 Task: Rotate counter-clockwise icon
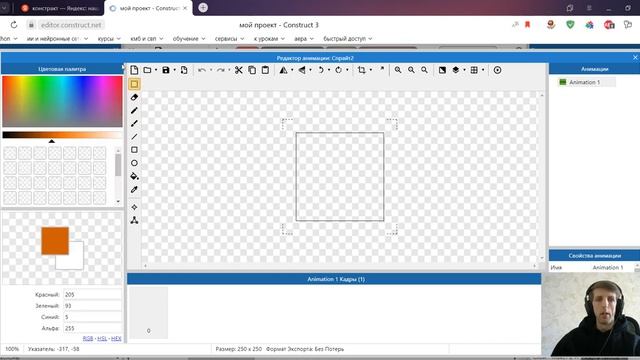click(x=321, y=70)
